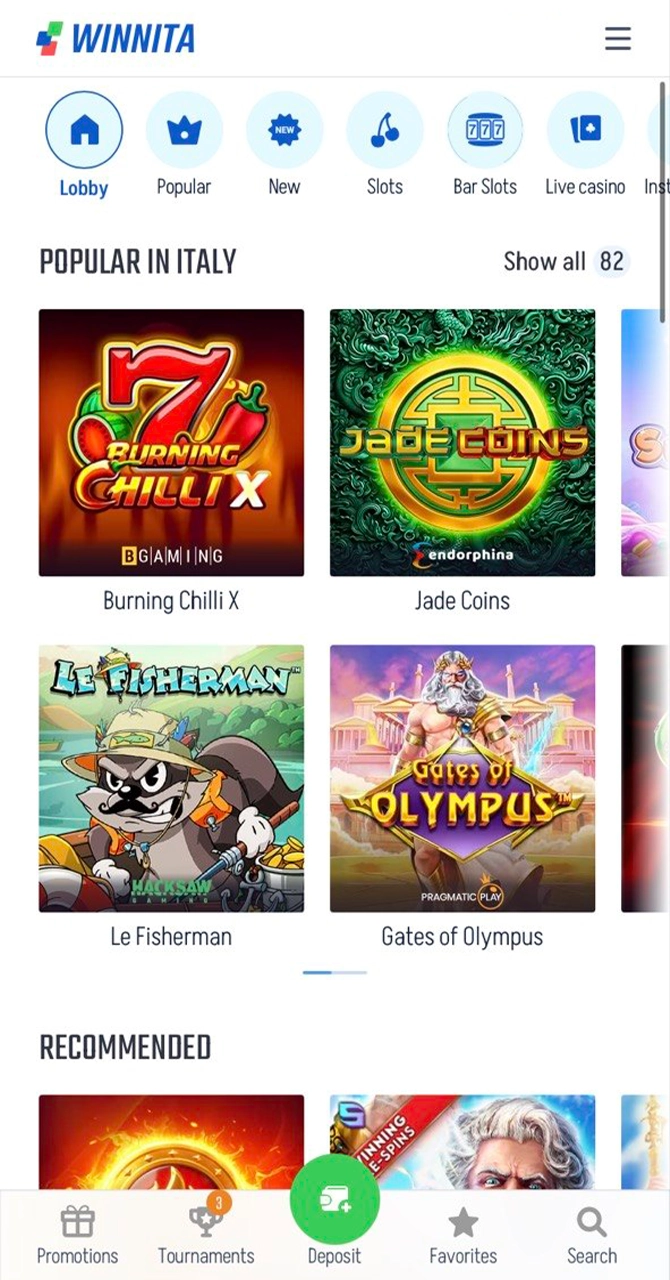This screenshot has height=1280, width=670.
Task: Open the Popular crown category
Action: click(184, 130)
